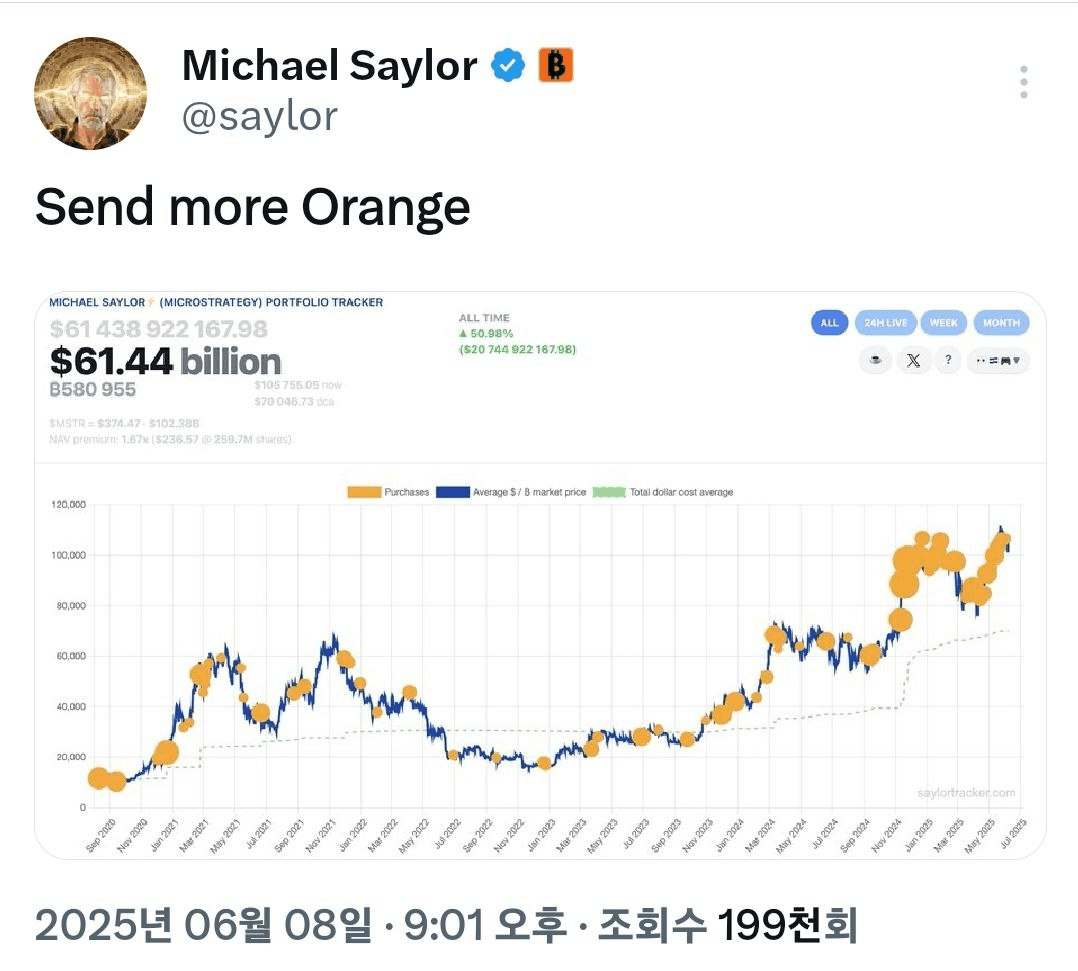Click the Michael Saylor display name
Screen dimensions: 1078x971
pos(330,65)
